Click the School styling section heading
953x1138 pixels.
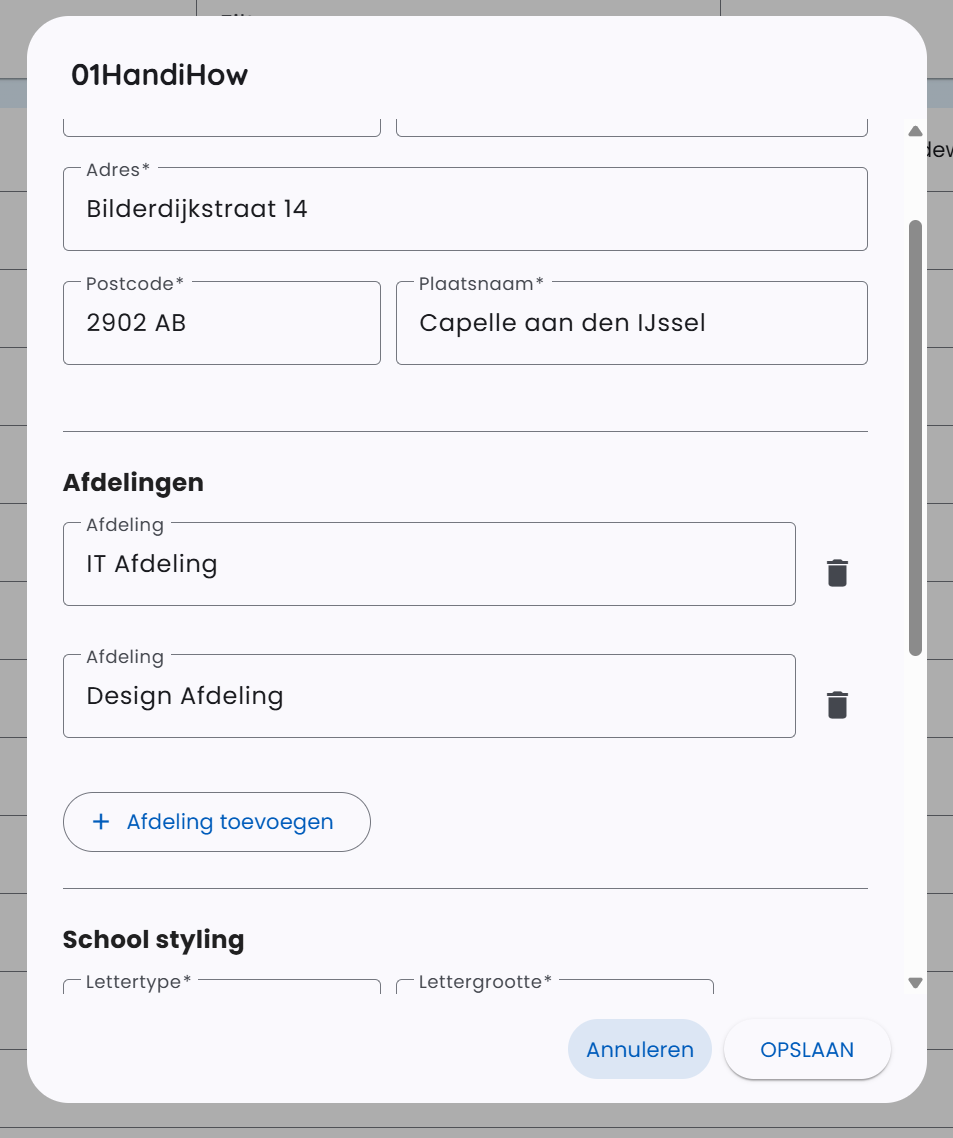153,938
